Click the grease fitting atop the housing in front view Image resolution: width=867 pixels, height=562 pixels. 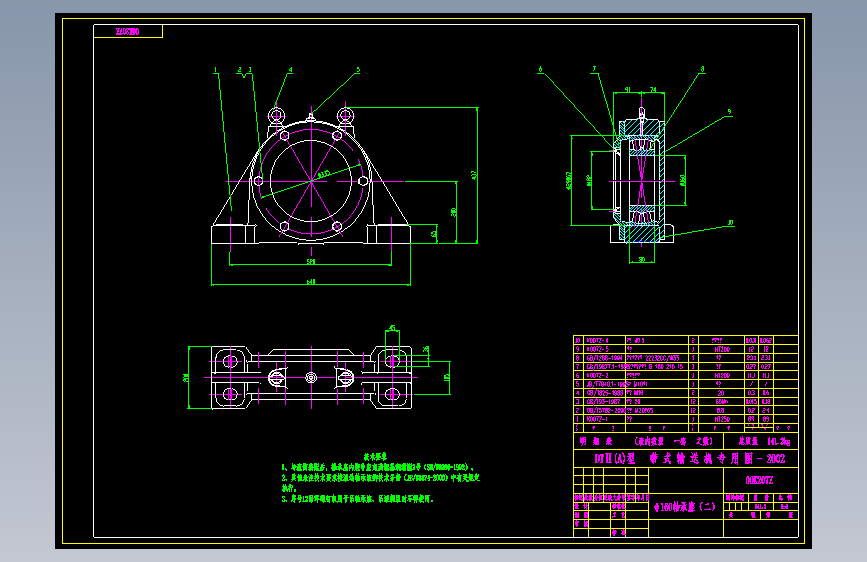click(311, 116)
